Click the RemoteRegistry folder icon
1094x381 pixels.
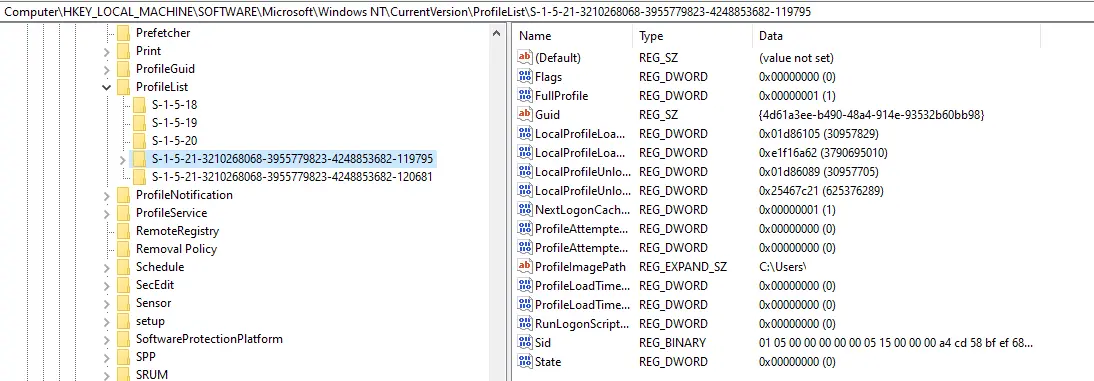tap(123, 231)
